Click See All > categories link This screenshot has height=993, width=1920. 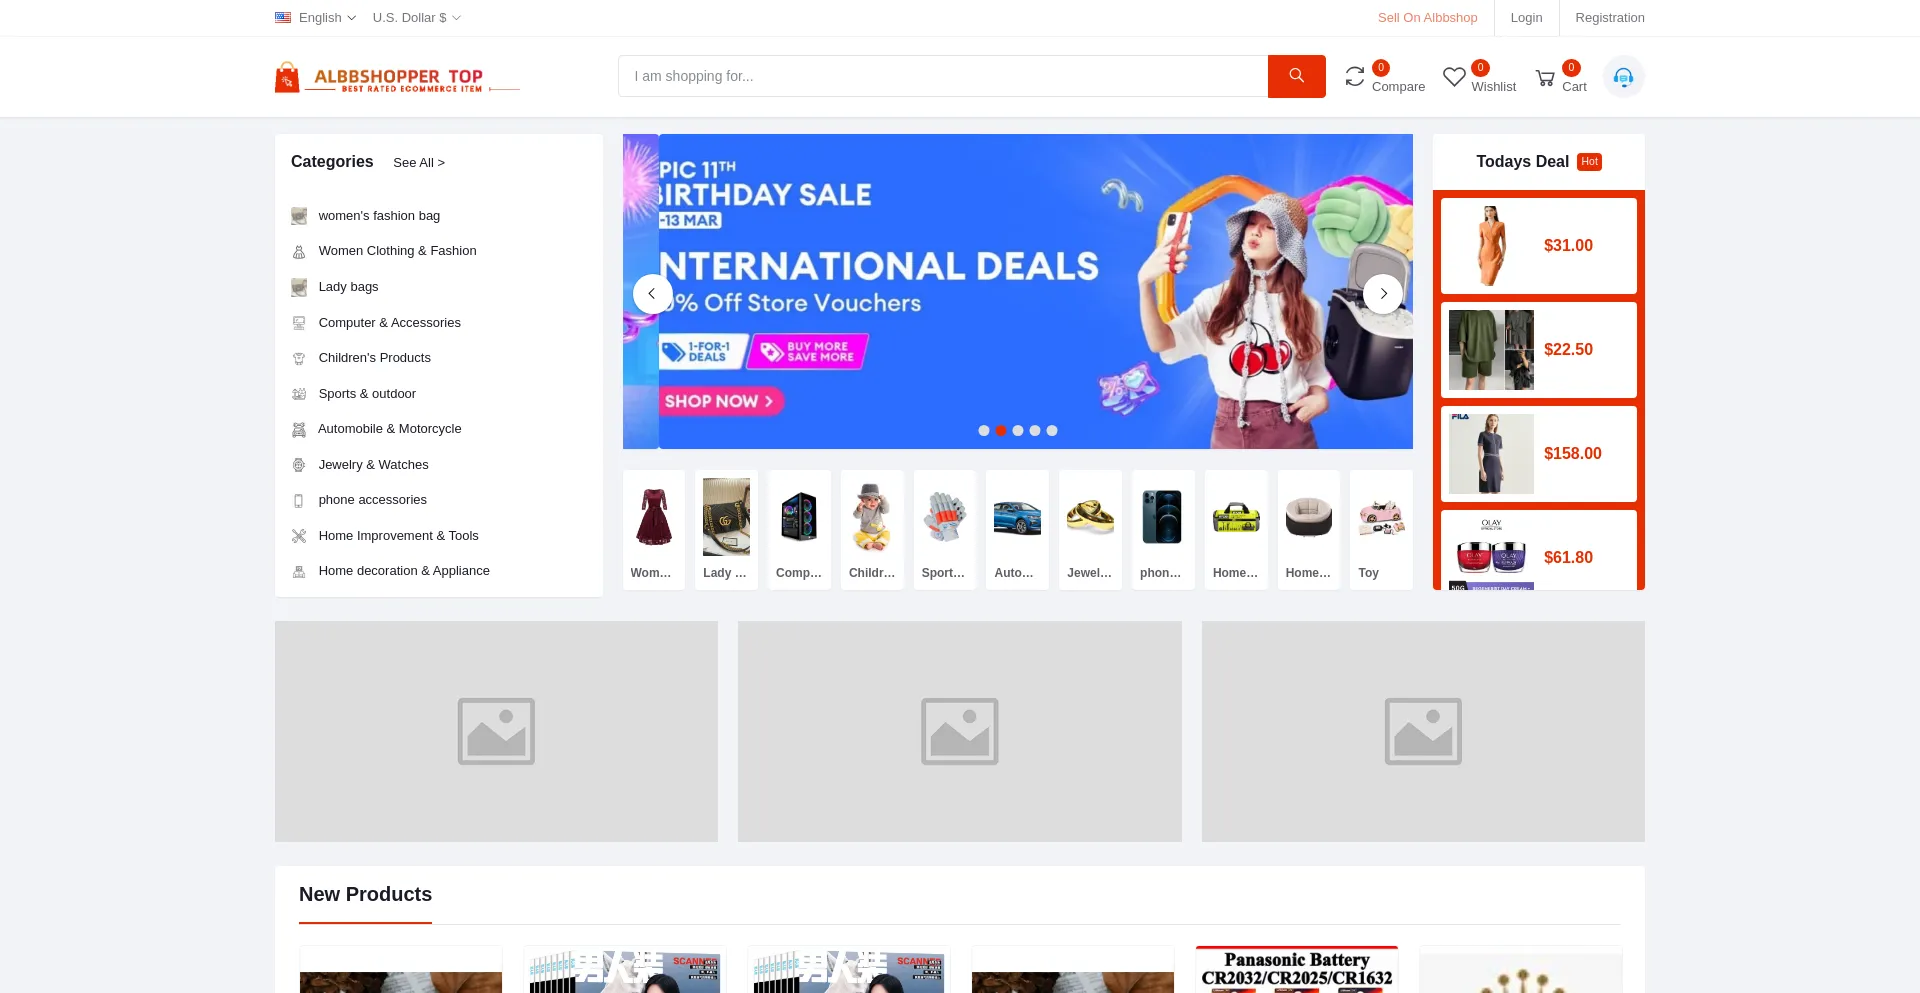tap(419, 163)
